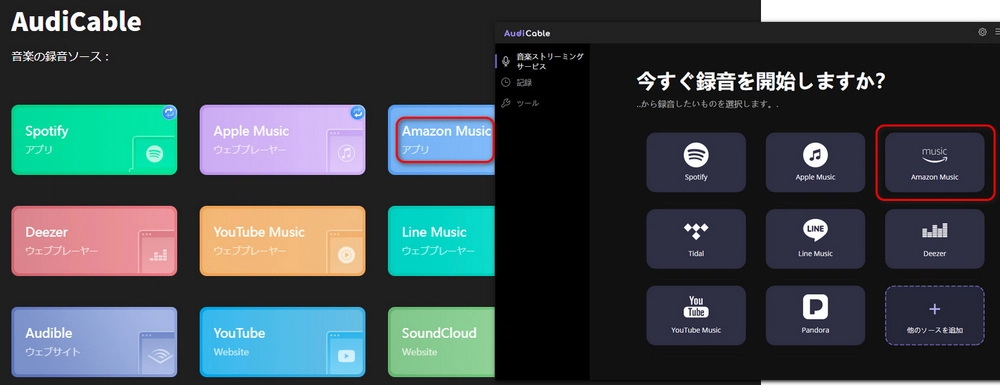
Task: Select the Tidal tile
Action: click(x=696, y=239)
